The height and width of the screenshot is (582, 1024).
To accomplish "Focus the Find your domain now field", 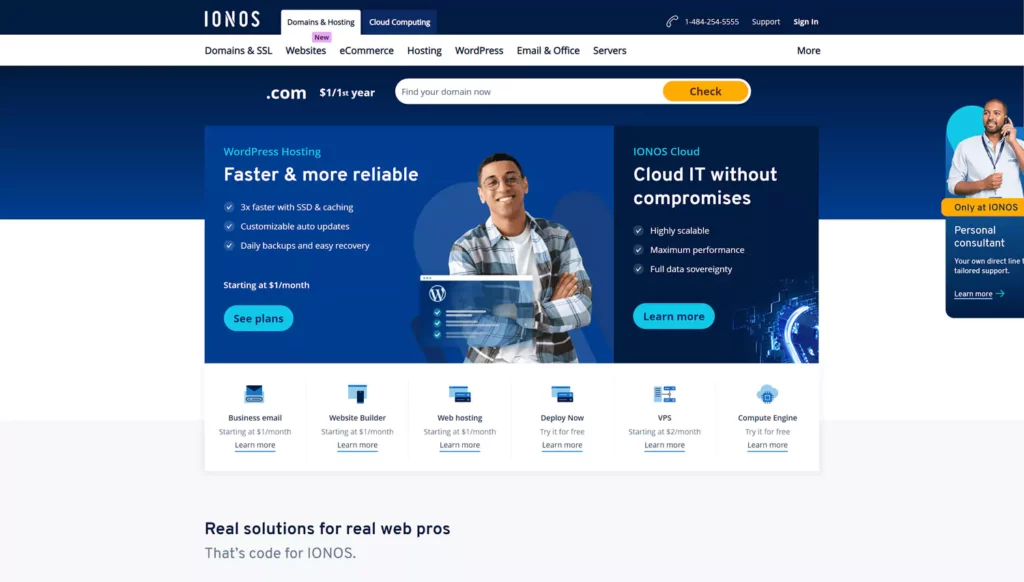I will click(530, 91).
